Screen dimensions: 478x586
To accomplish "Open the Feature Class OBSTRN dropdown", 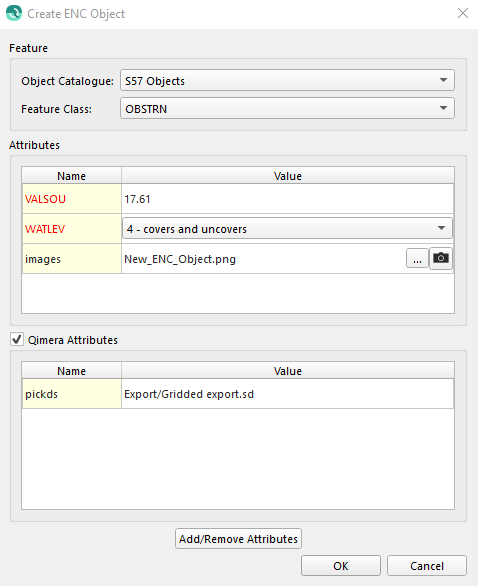I will click(287, 108).
